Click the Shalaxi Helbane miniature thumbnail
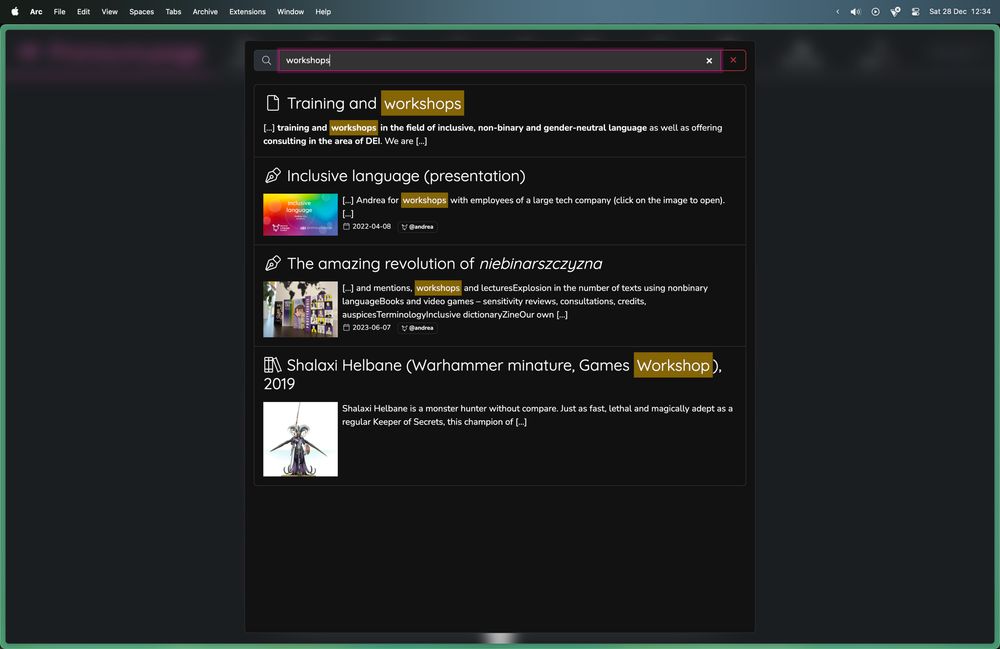The width and height of the screenshot is (1000, 649). click(x=300, y=439)
